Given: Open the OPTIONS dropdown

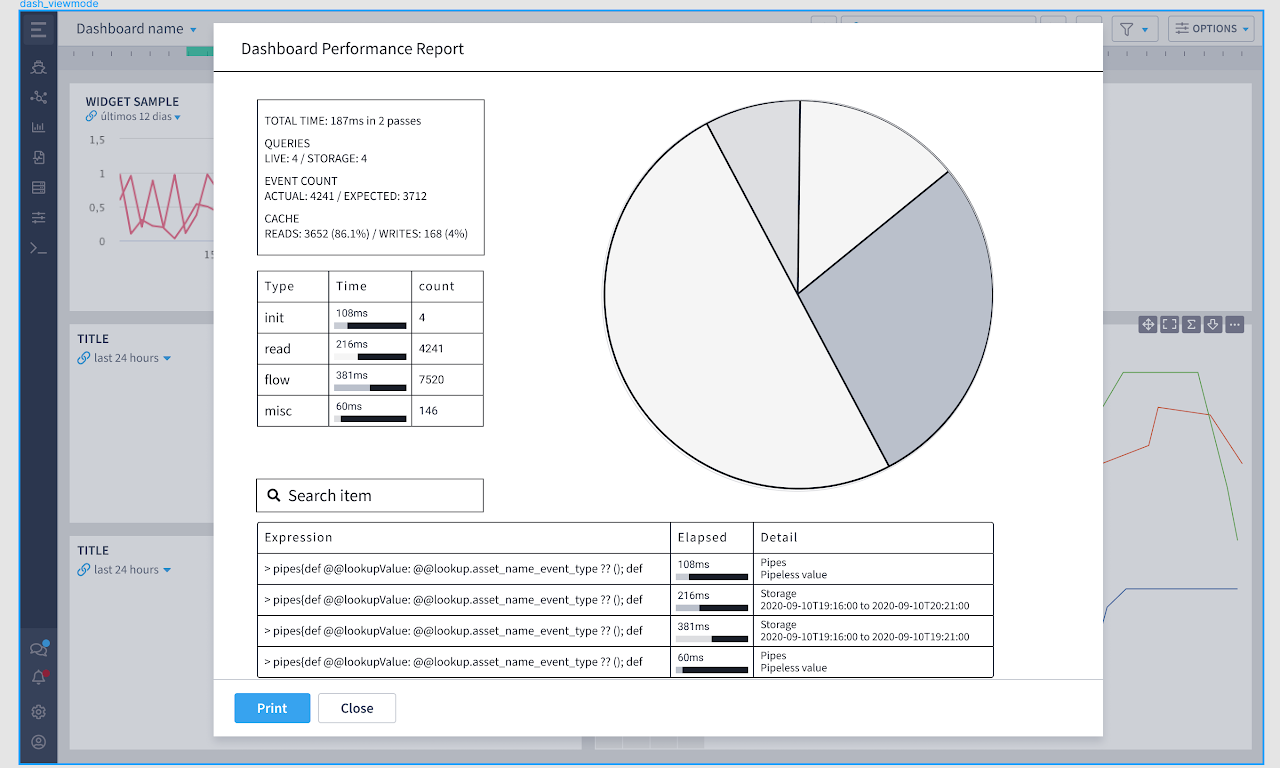Looking at the screenshot, I should (x=1211, y=29).
